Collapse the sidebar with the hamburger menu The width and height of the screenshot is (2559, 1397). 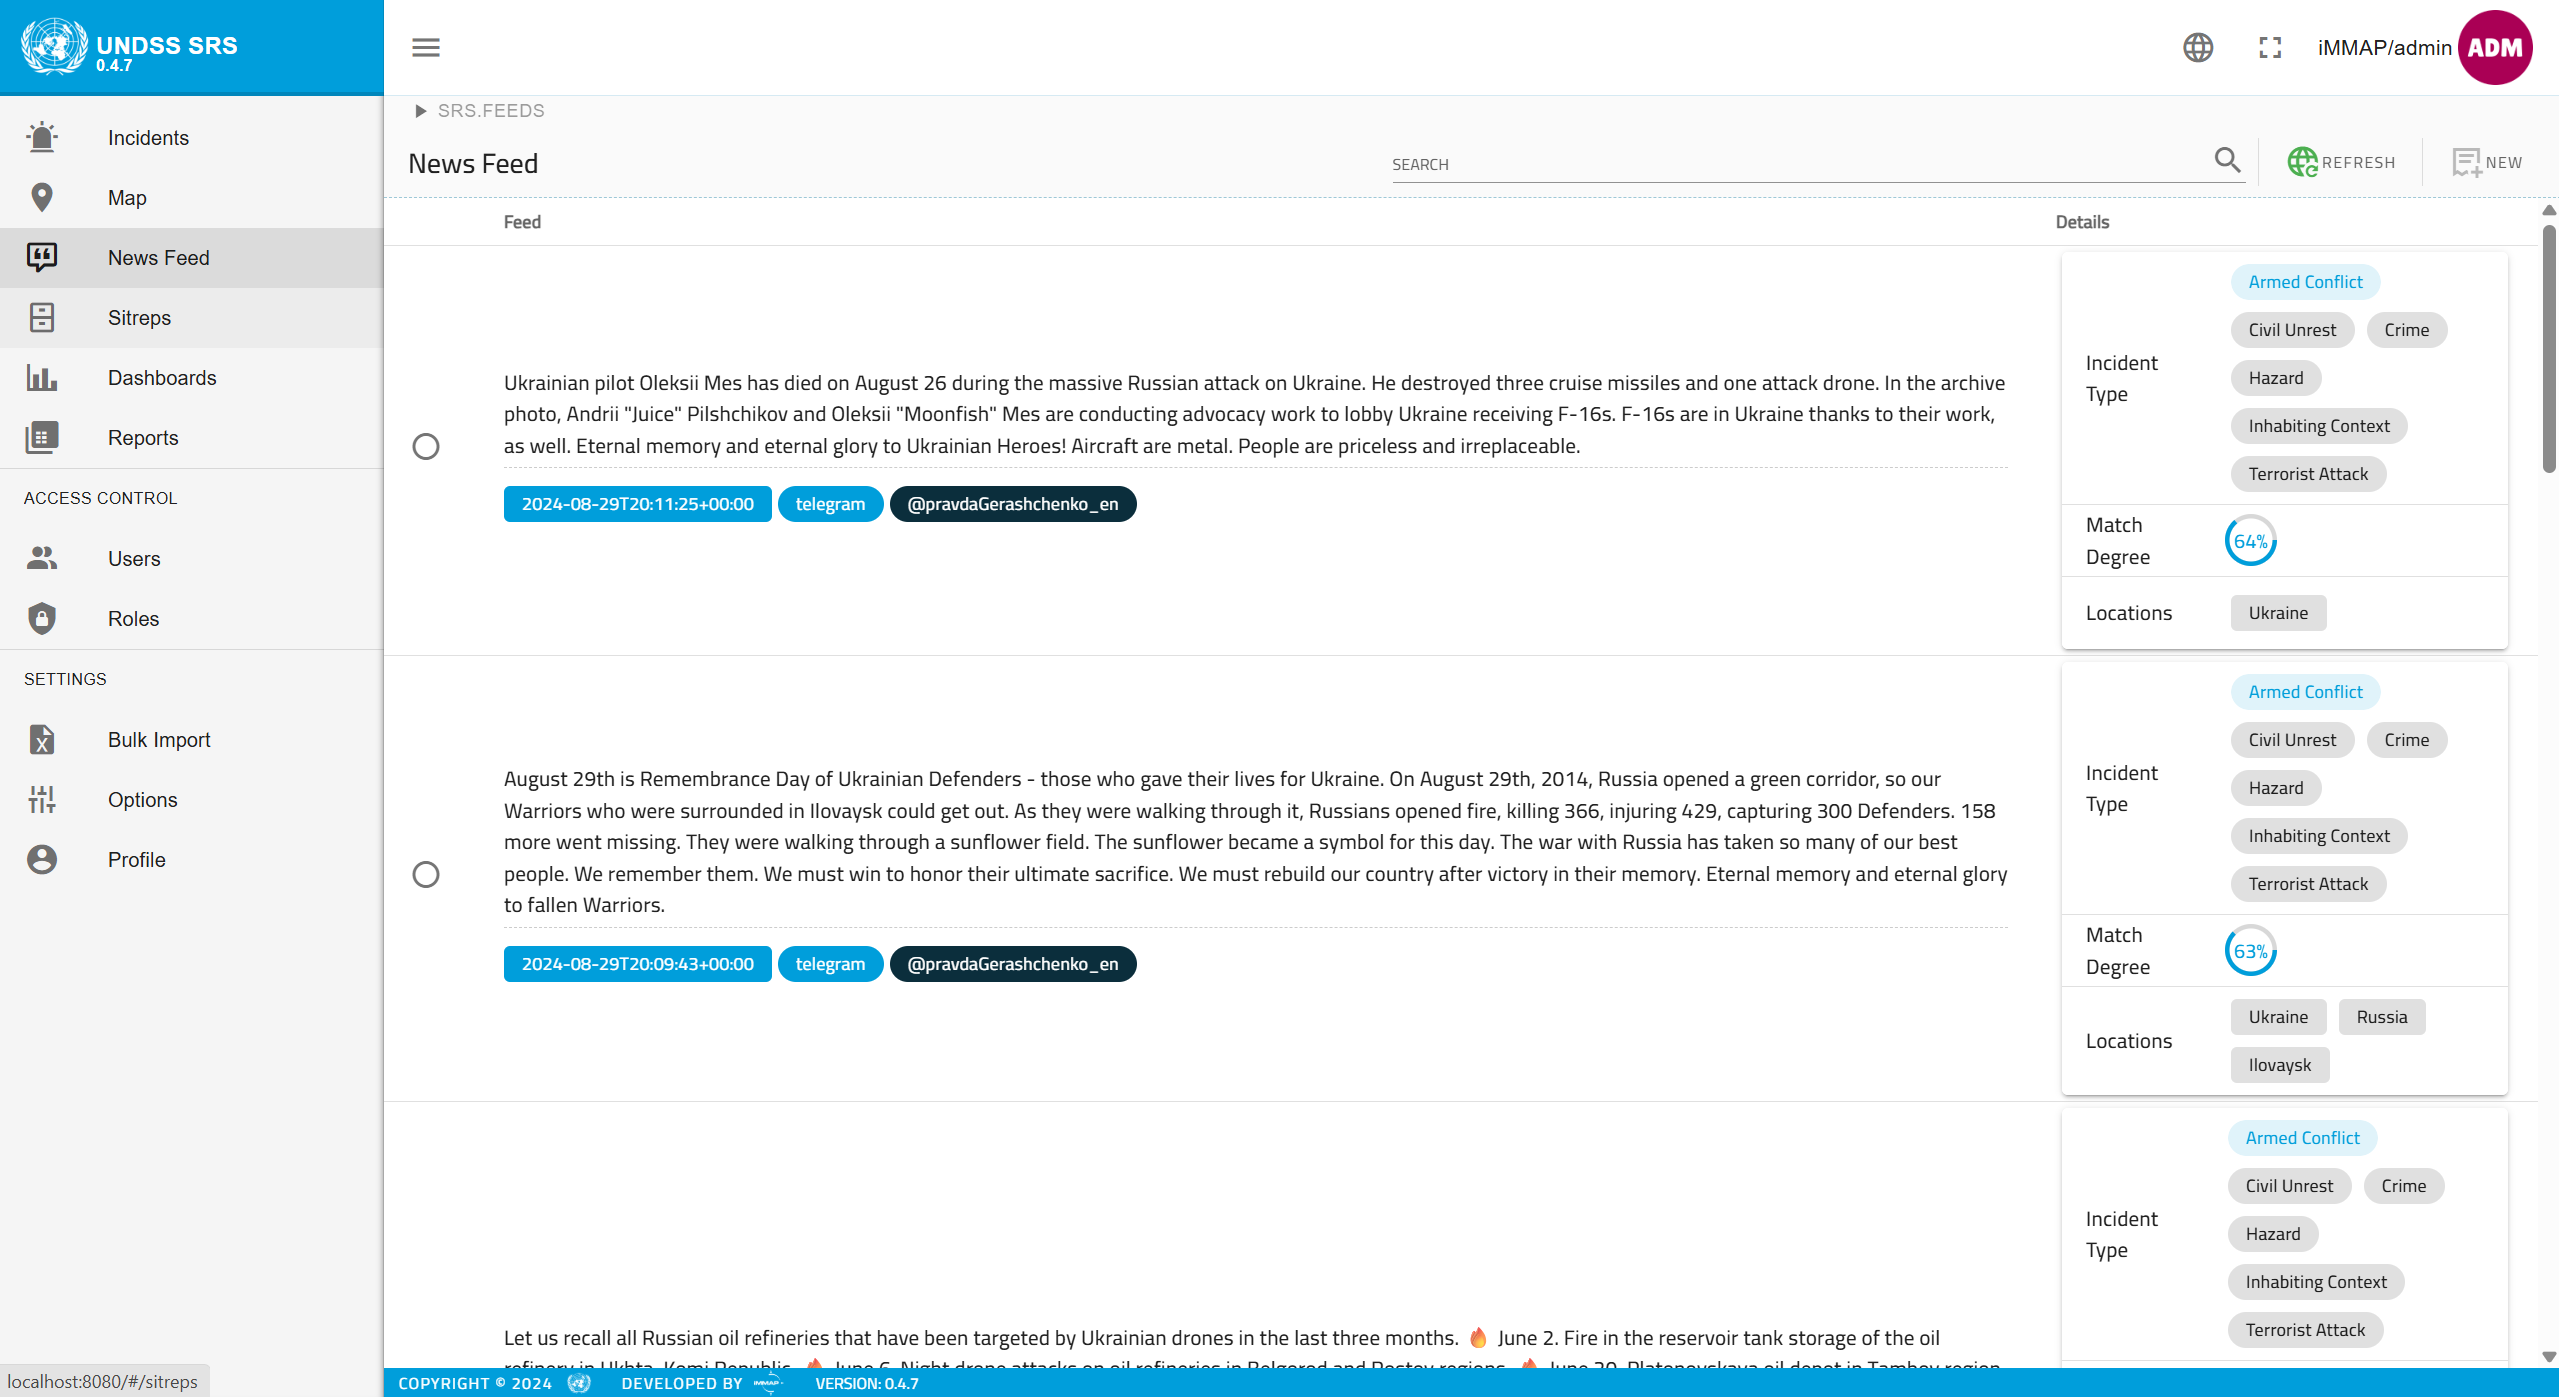425,47
